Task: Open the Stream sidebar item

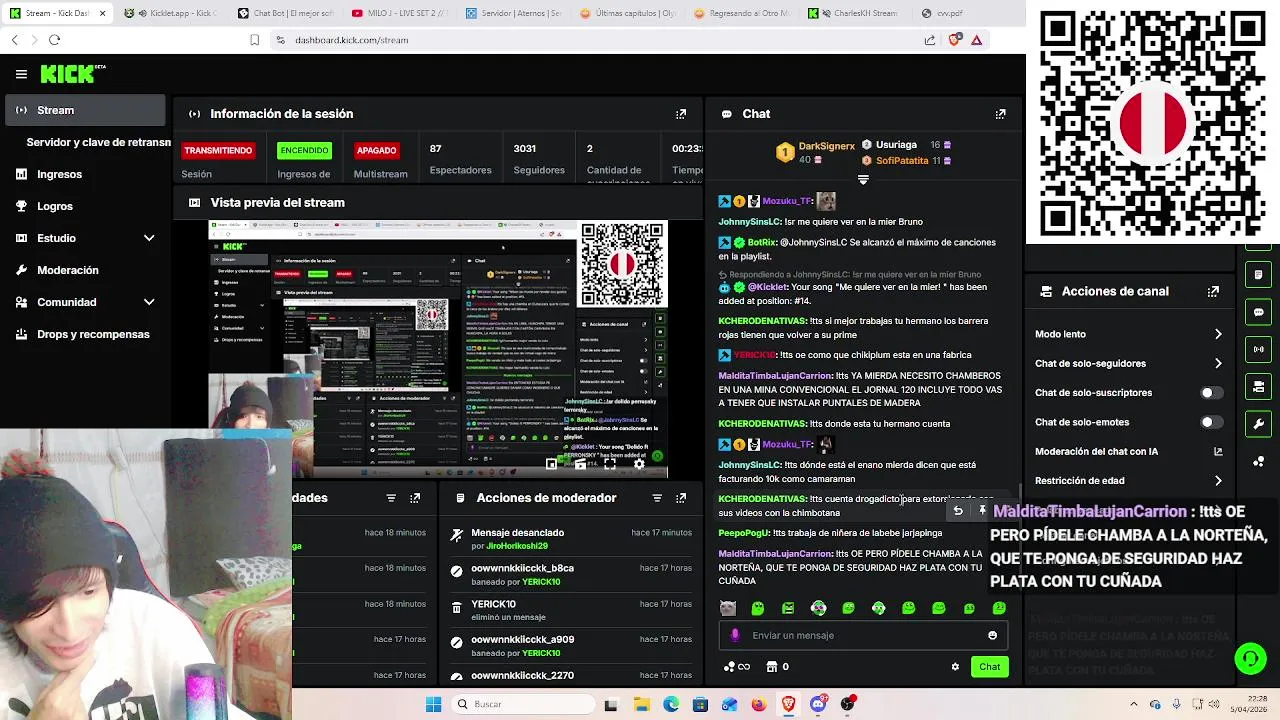Action: point(85,110)
